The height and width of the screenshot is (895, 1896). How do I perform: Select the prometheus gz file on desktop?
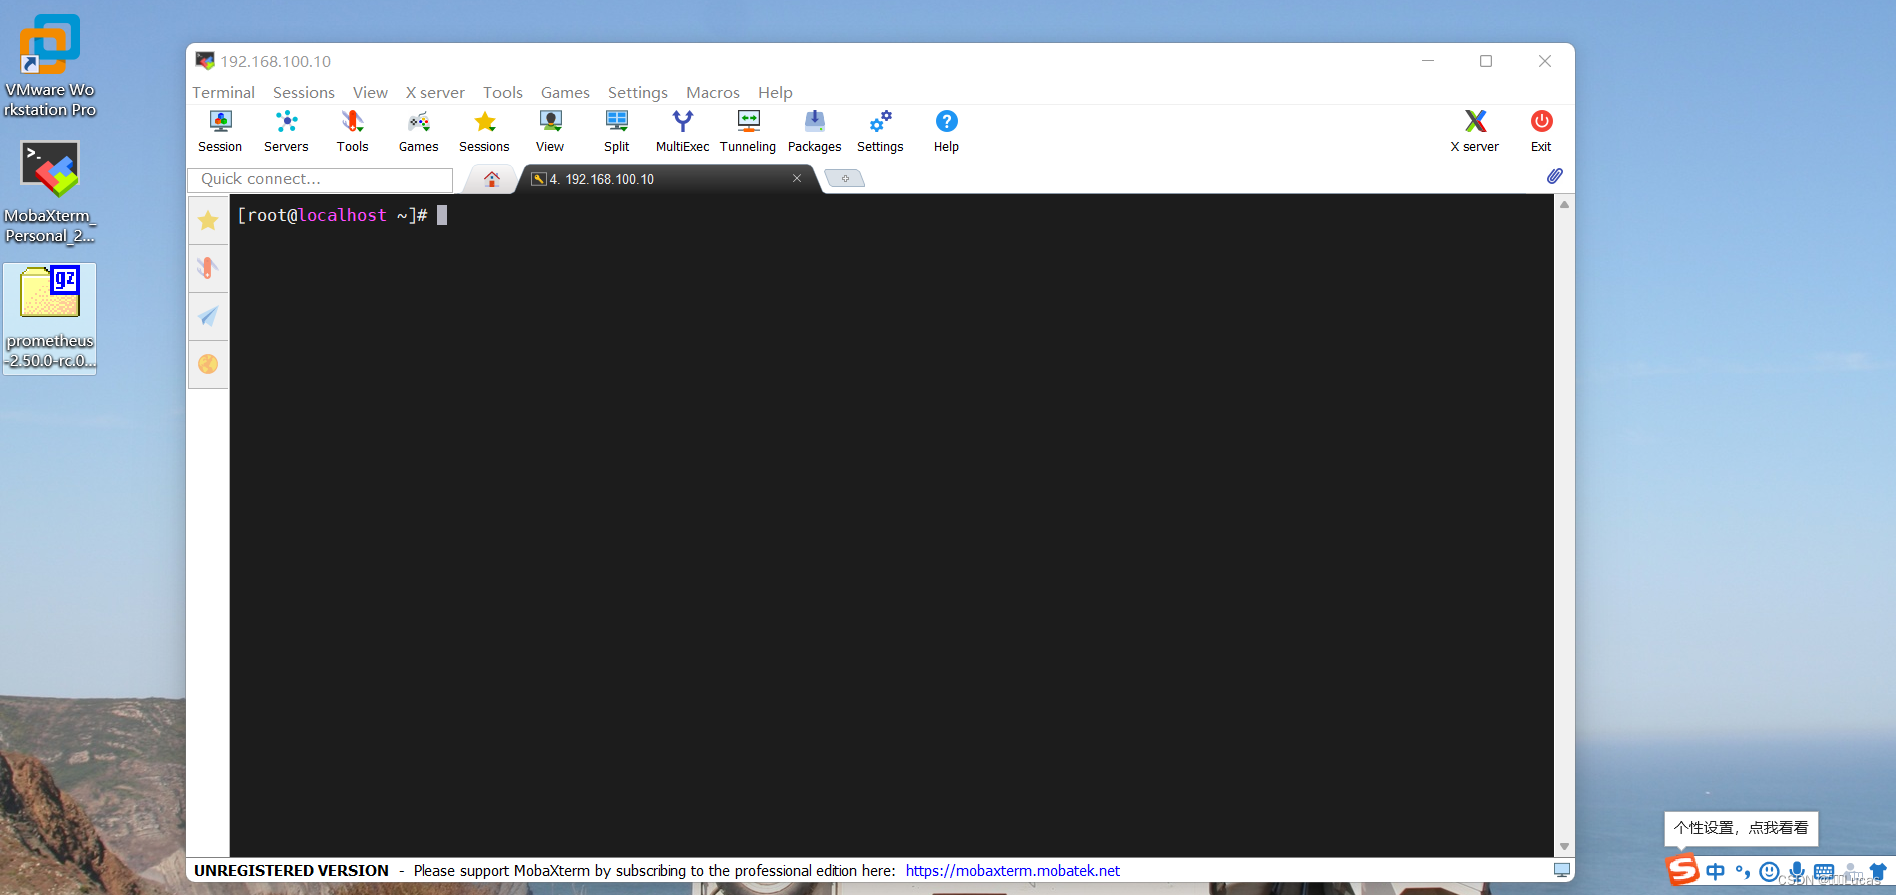[50, 318]
